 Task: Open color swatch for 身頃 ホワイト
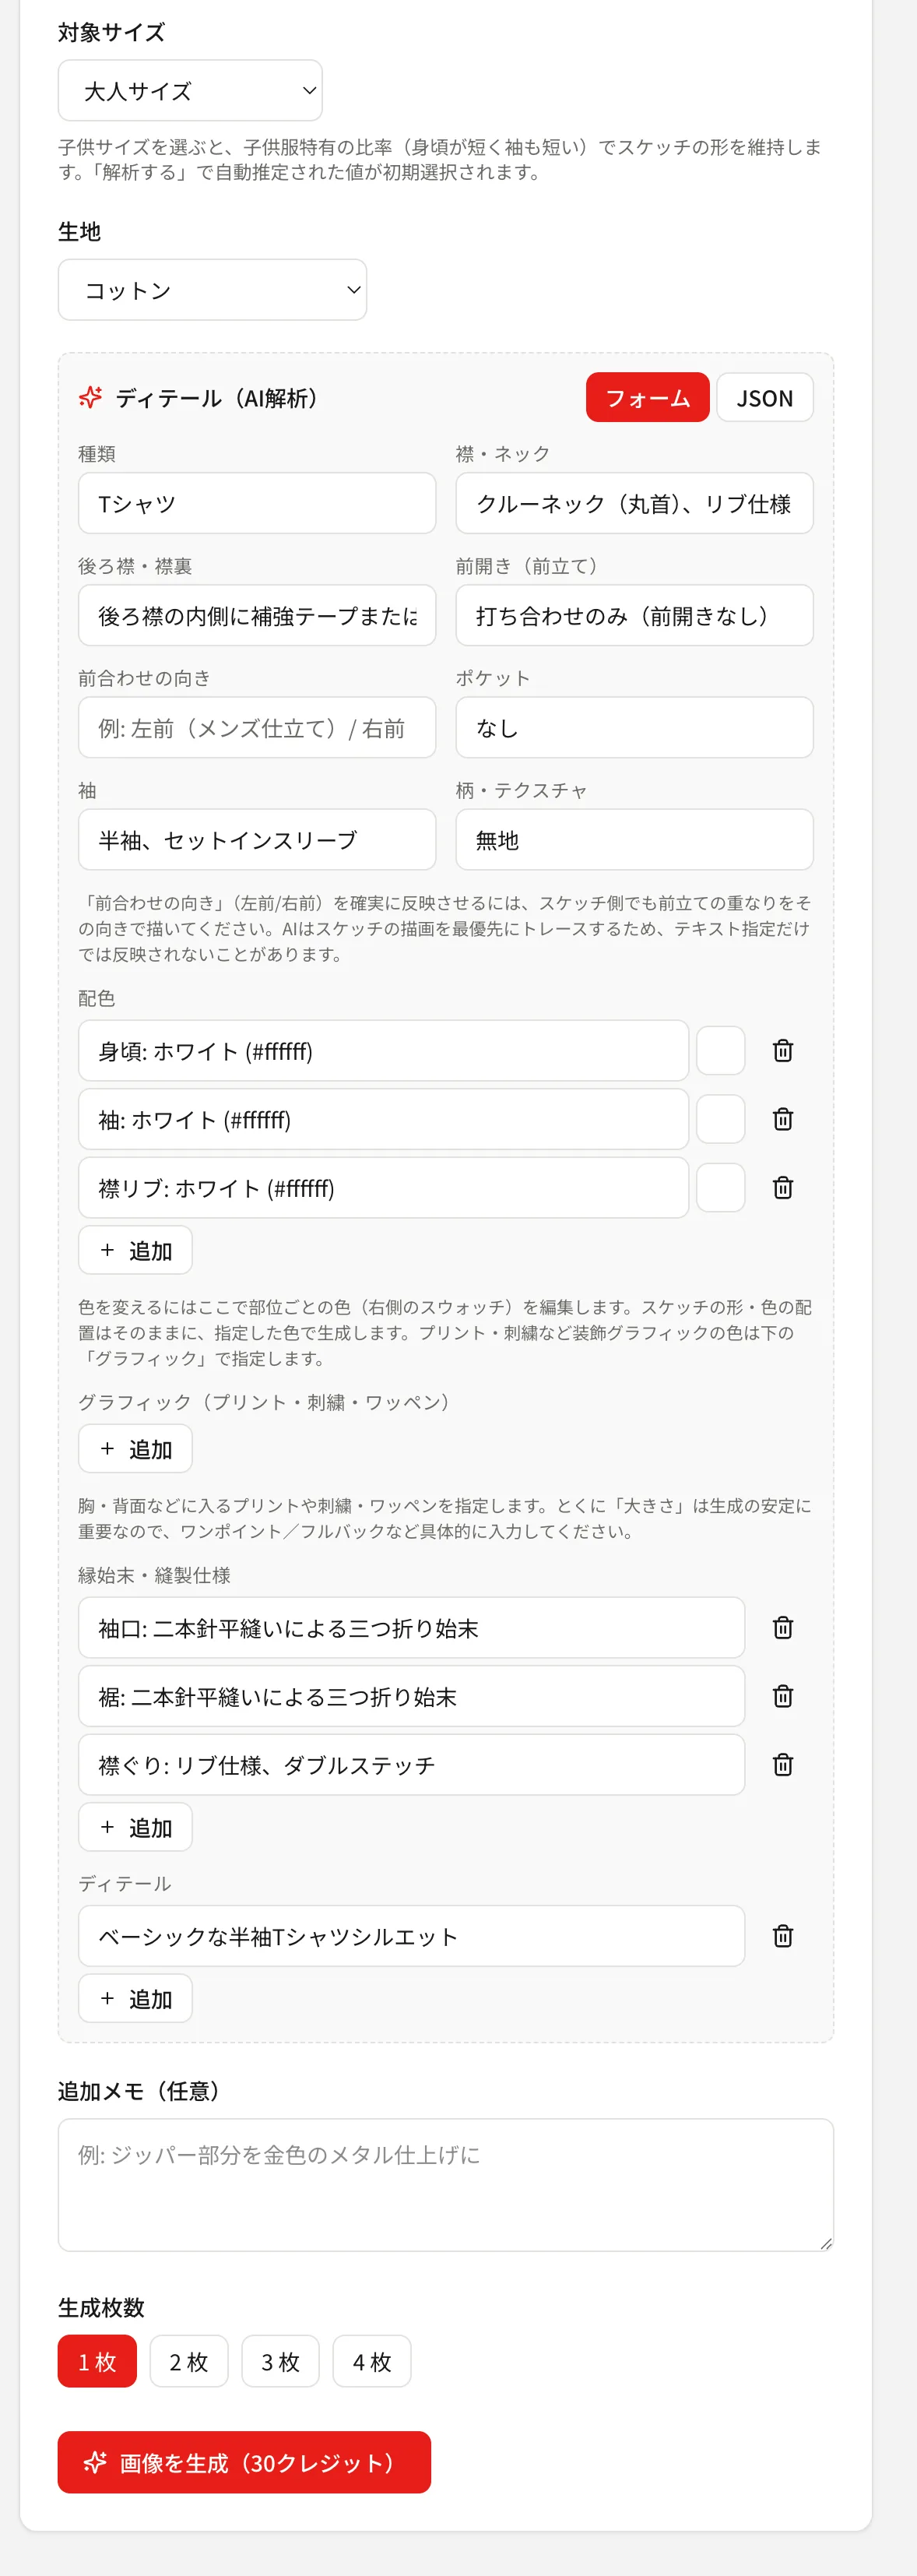point(721,1050)
